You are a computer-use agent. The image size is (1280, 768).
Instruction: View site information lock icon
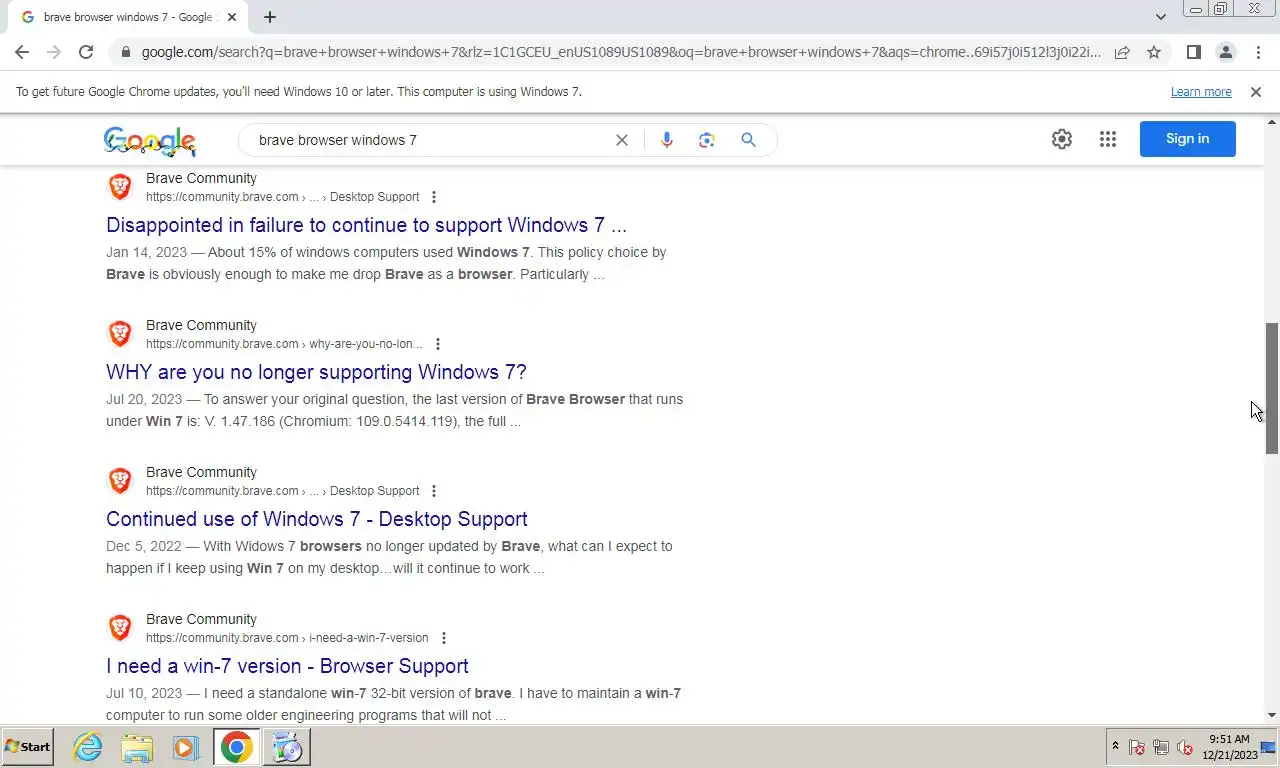coord(125,52)
